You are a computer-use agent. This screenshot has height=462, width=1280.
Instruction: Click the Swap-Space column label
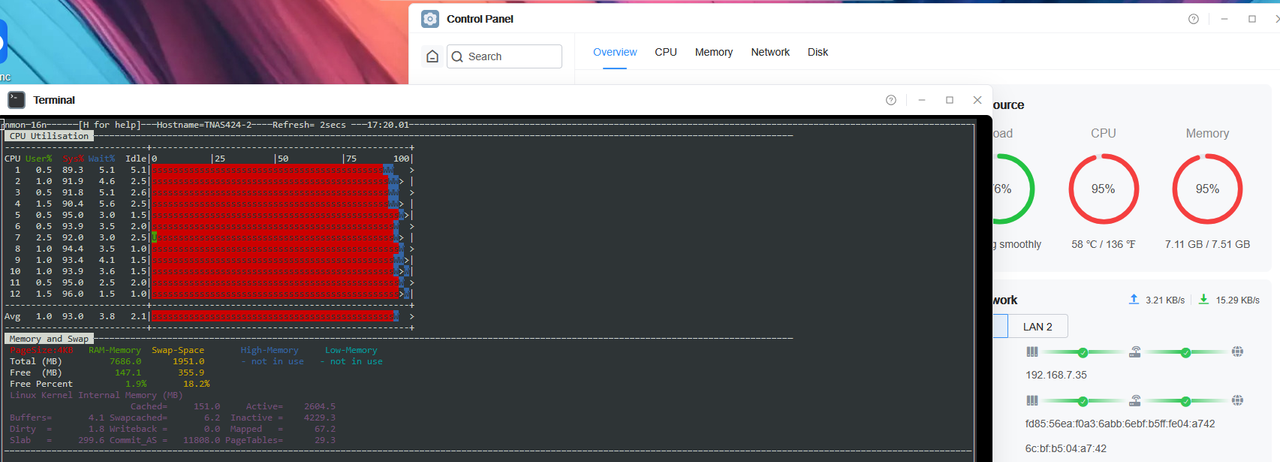click(x=178, y=350)
